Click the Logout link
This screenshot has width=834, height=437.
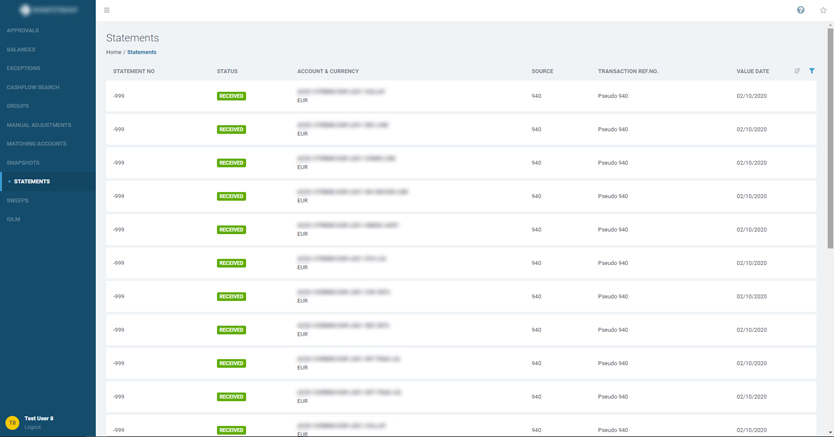pos(33,427)
